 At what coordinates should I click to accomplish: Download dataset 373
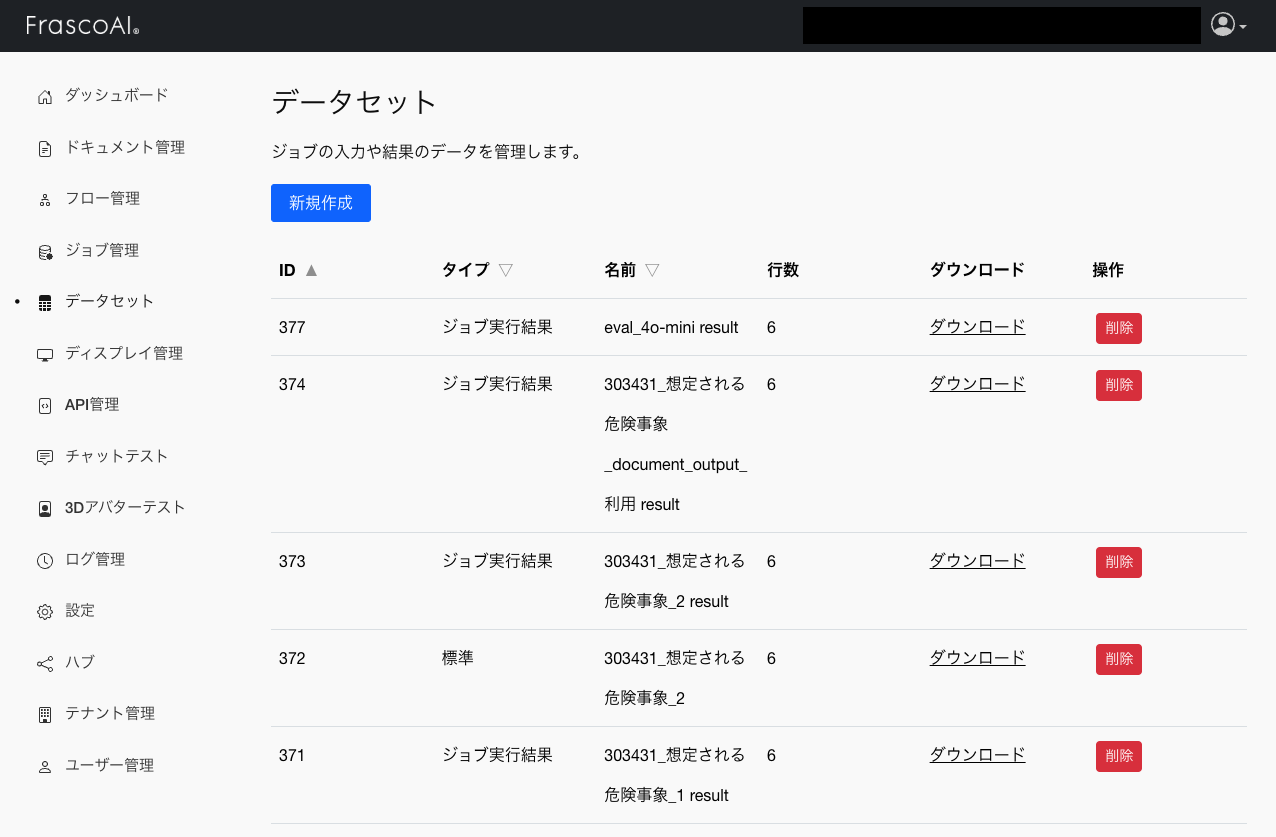coord(977,560)
